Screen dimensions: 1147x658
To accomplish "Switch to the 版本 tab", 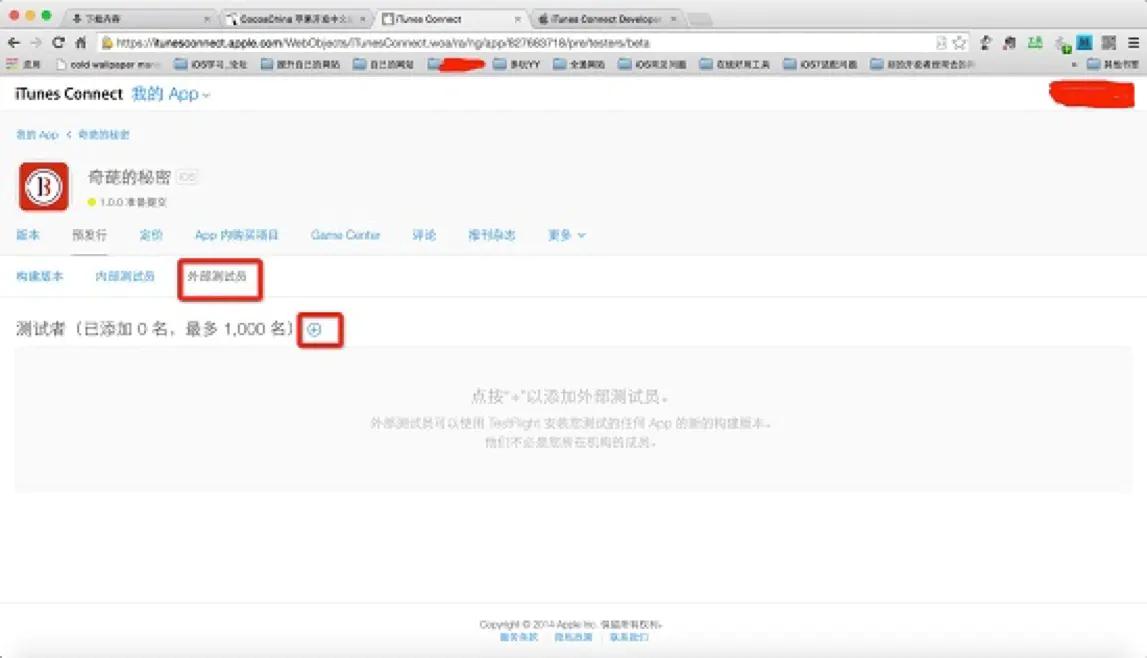I will (x=28, y=235).
